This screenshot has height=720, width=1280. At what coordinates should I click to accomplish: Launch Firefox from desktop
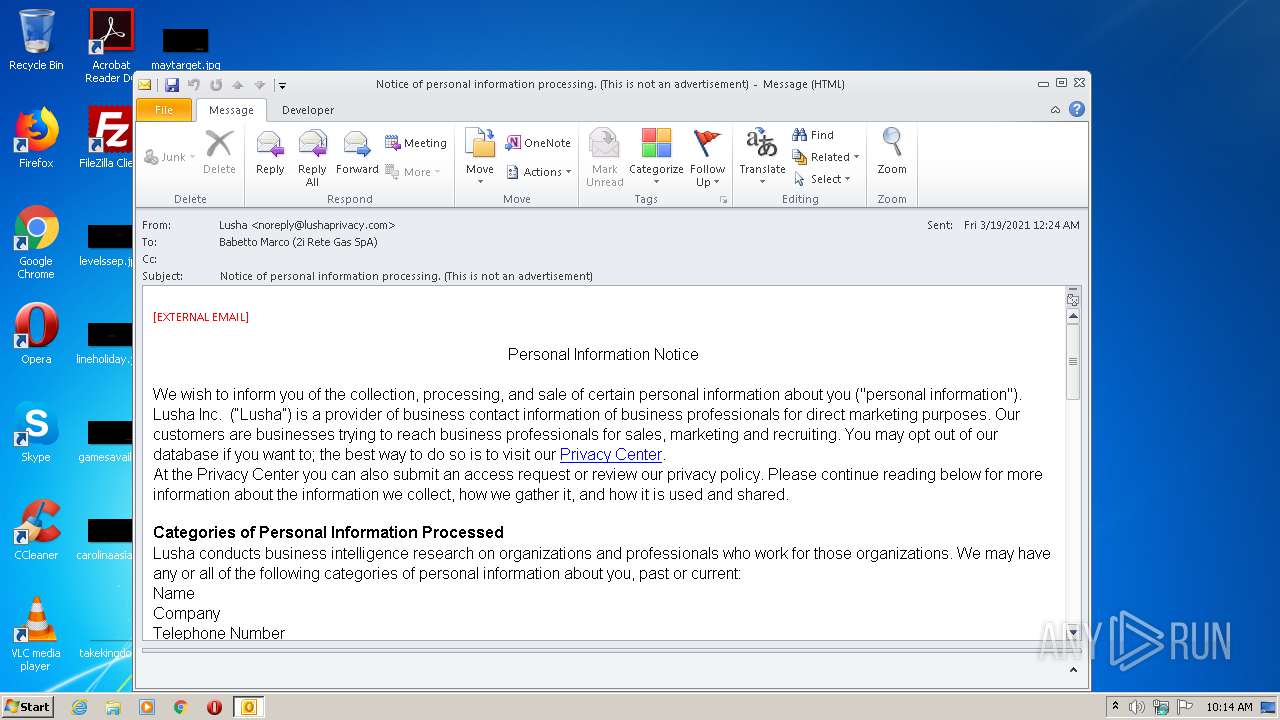pos(36,138)
